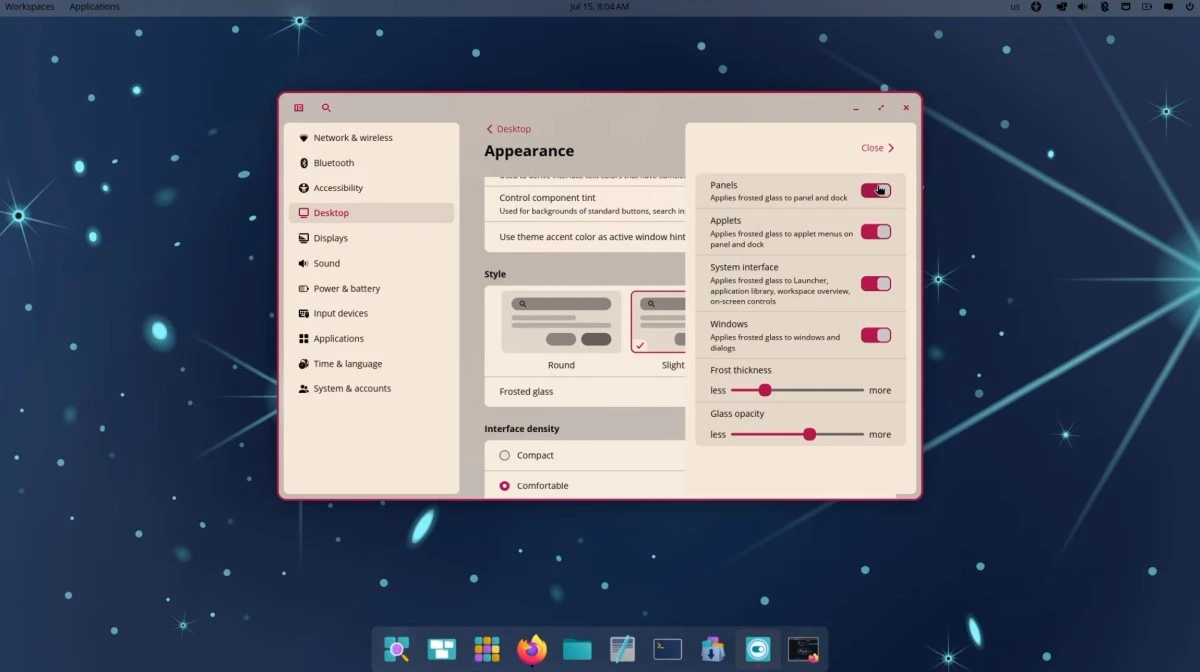Open Workspaces from the top panel
Viewport: 1200px width, 672px height.
[30, 7]
